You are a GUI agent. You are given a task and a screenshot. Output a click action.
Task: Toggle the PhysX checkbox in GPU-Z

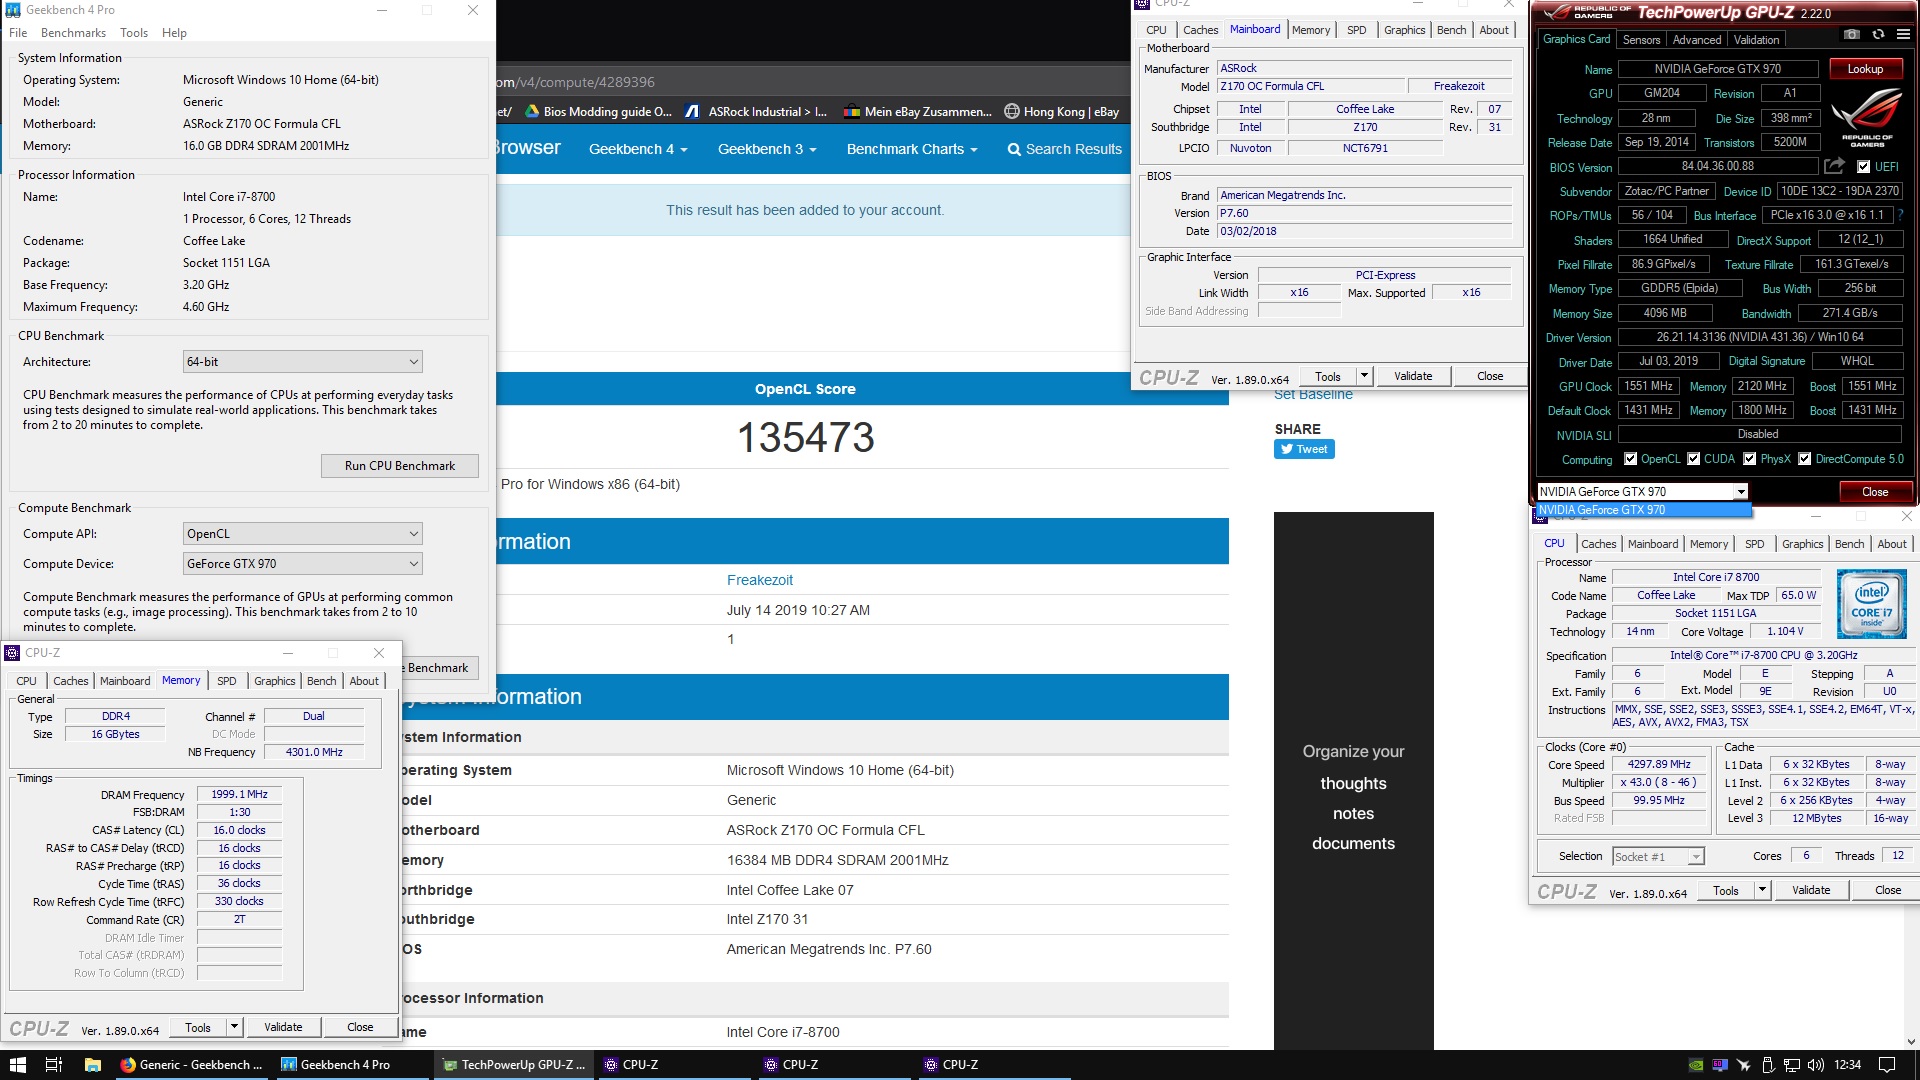[x=1749, y=459]
